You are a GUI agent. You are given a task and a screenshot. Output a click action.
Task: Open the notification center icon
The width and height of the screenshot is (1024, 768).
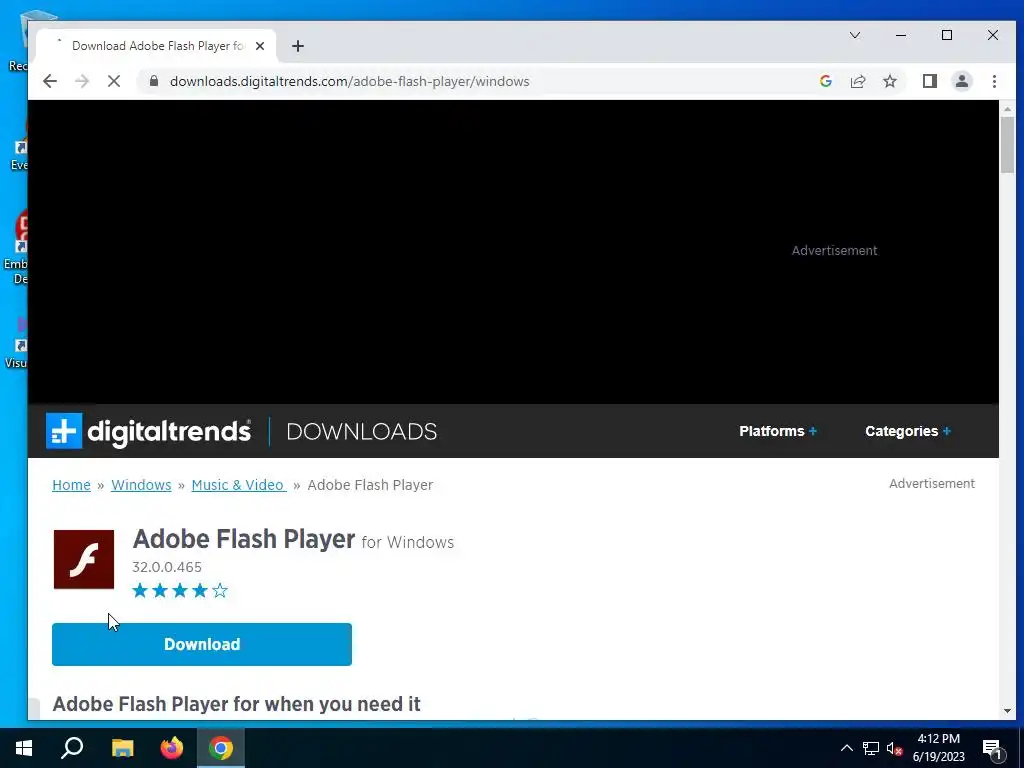pos(992,748)
